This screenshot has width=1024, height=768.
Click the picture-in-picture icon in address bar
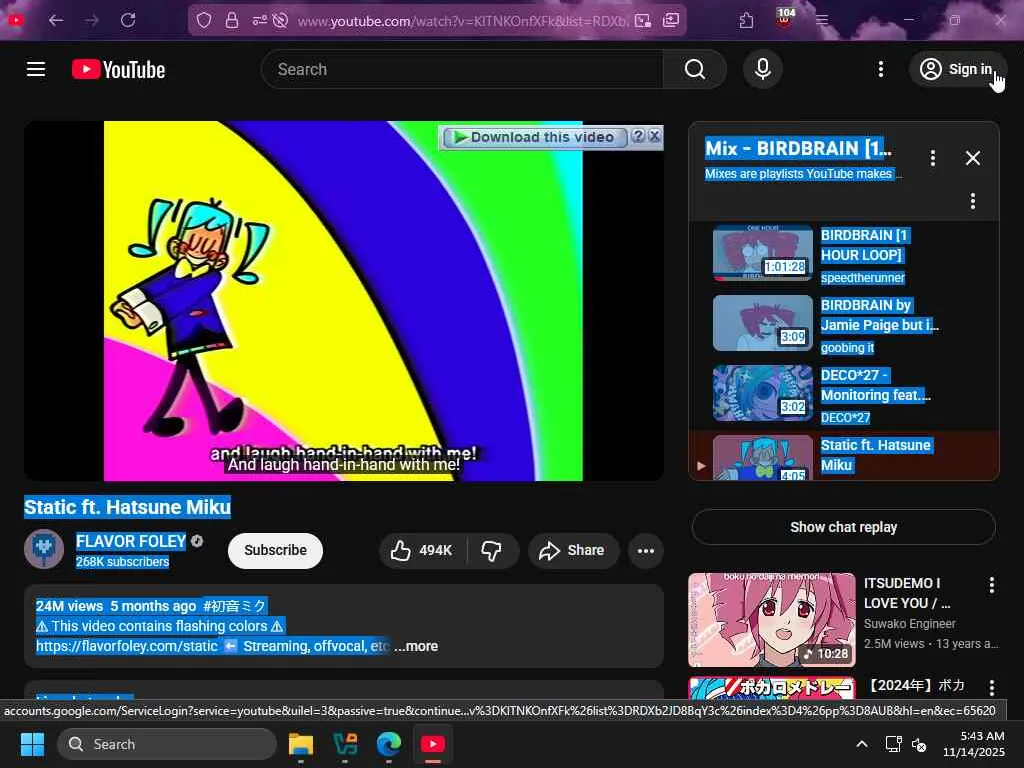[x=643, y=21]
